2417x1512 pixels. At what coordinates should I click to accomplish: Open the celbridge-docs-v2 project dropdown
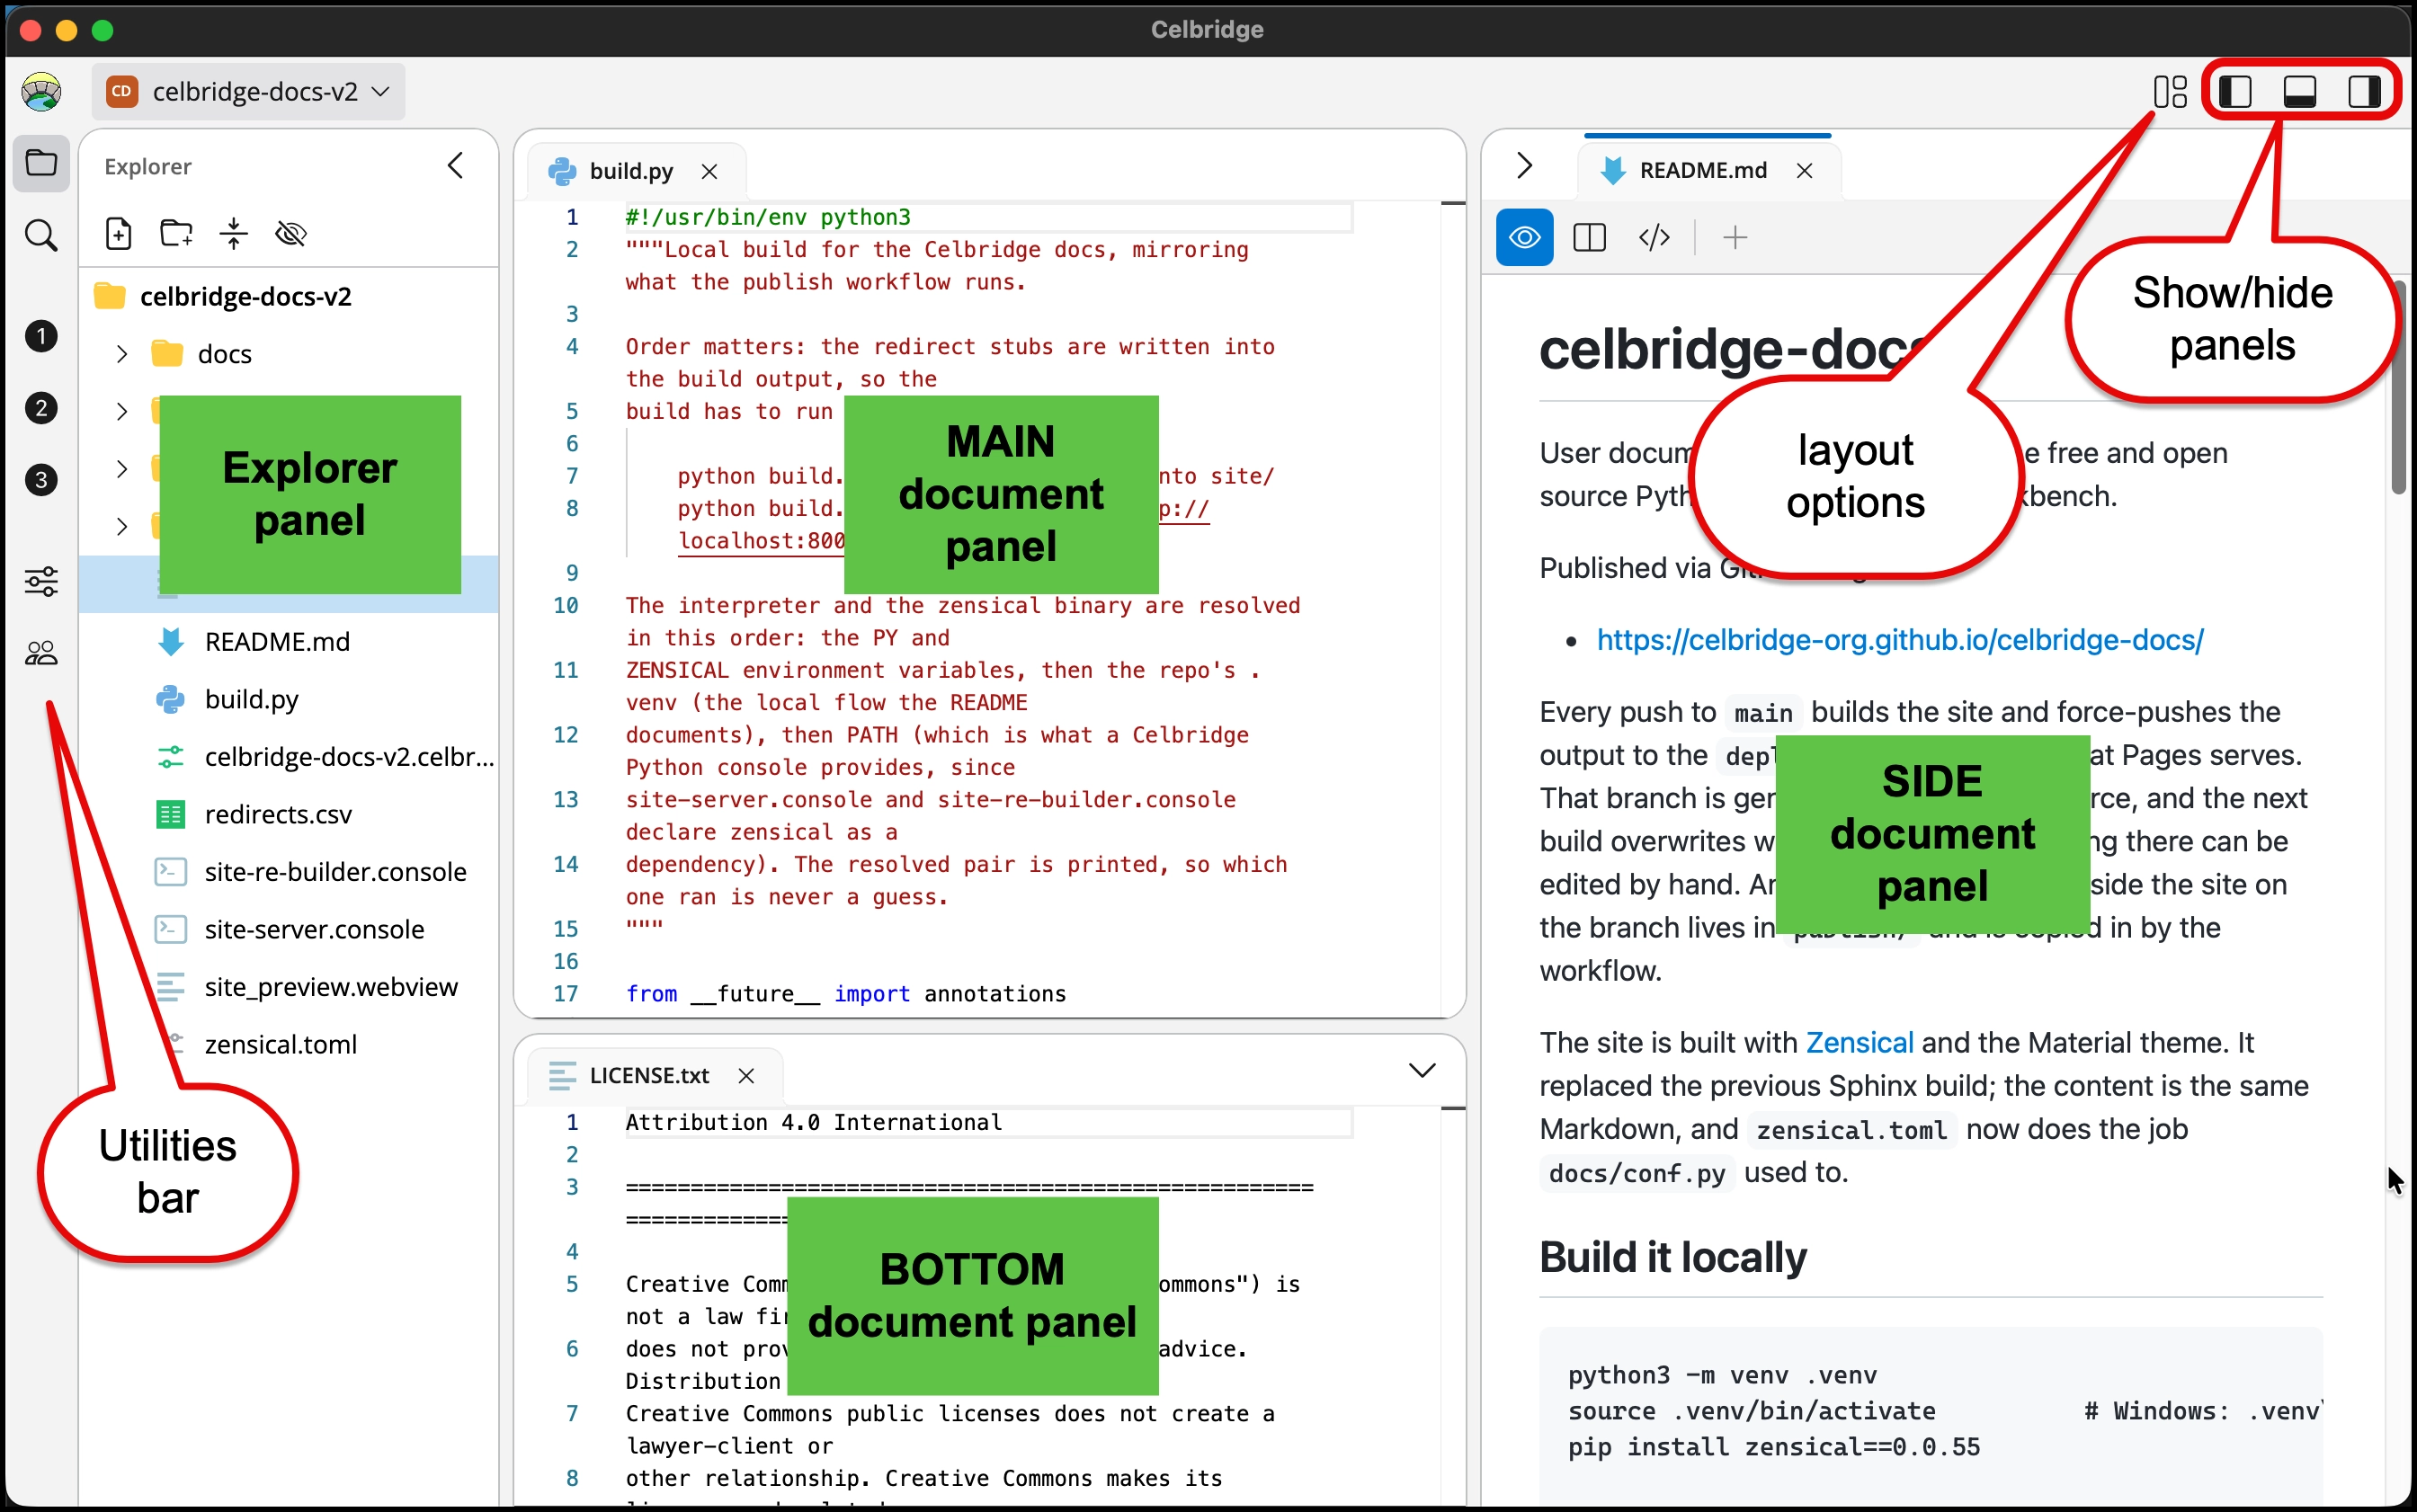coord(249,92)
